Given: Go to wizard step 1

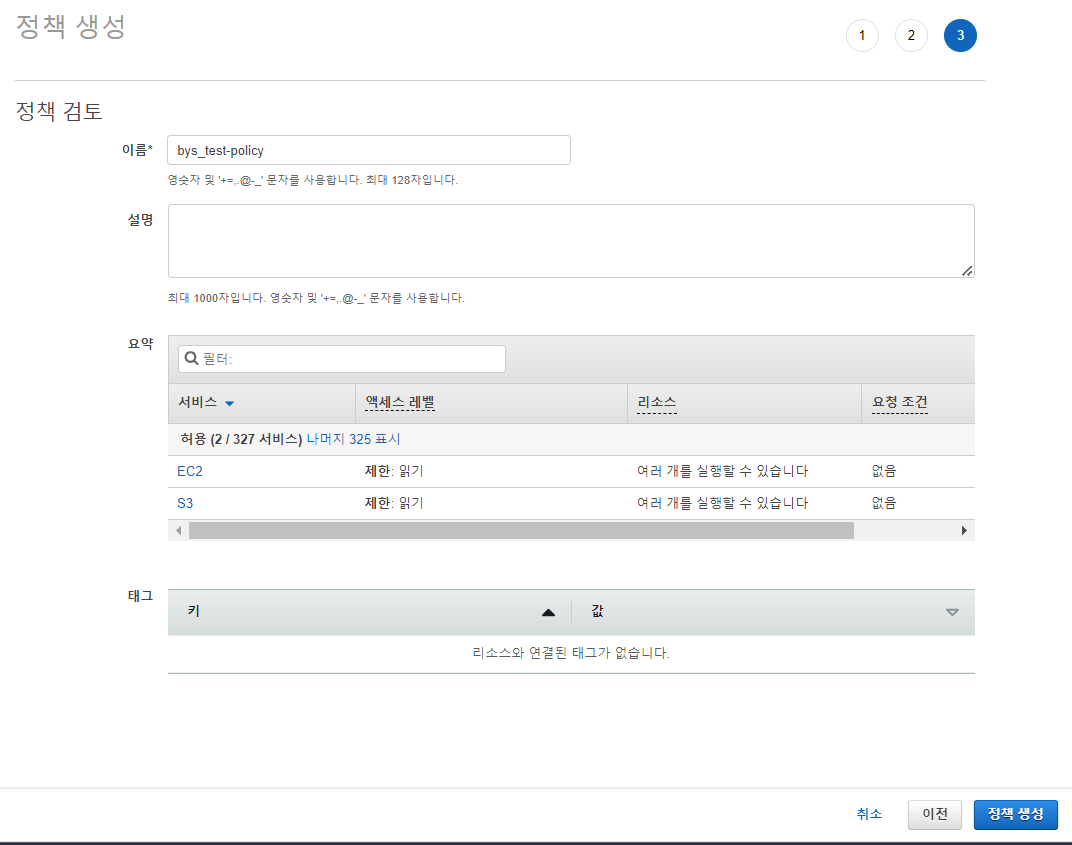Looking at the screenshot, I should (862, 36).
